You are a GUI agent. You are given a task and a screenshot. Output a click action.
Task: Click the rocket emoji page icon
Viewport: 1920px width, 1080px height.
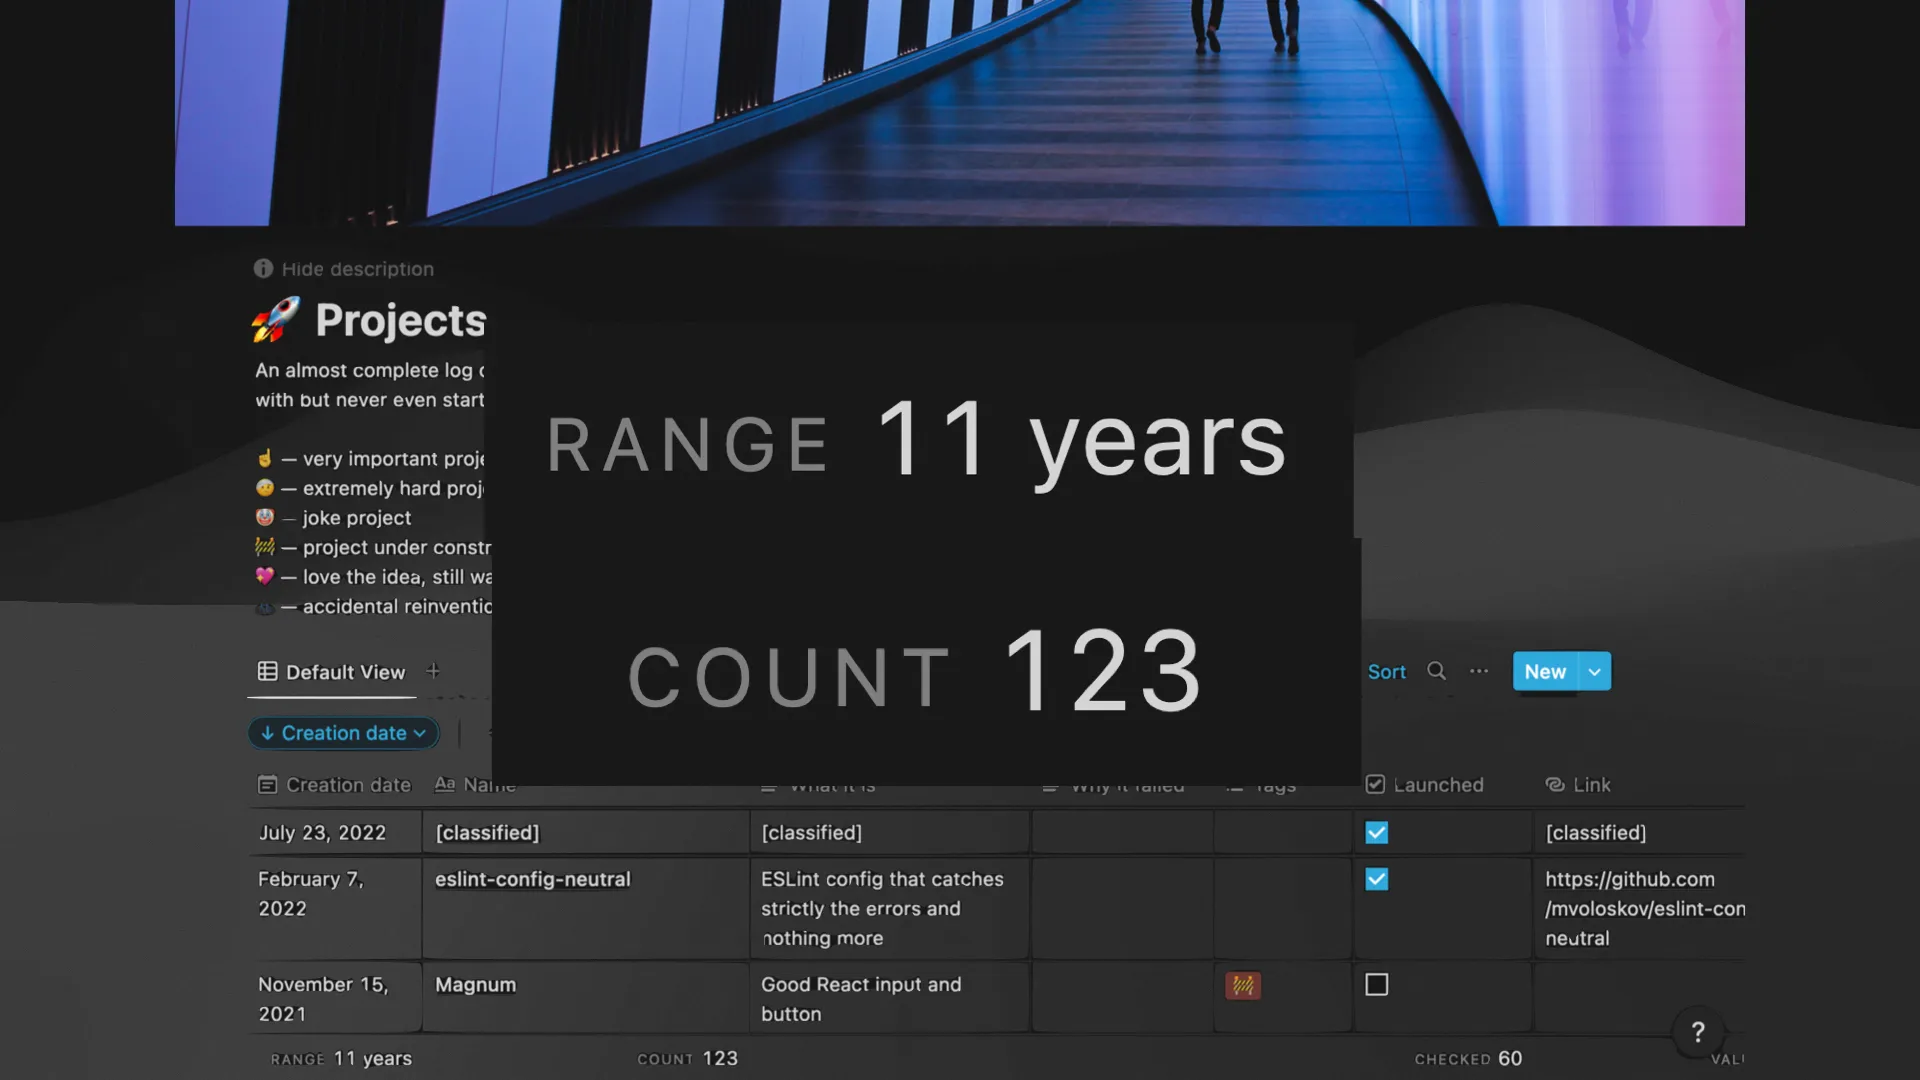pos(276,320)
